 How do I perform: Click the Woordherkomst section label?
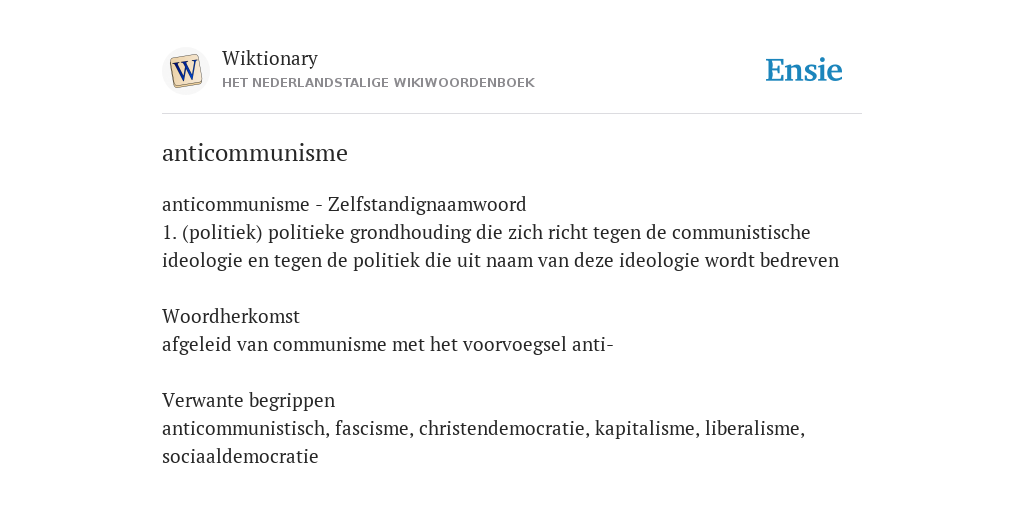coord(231,316)
